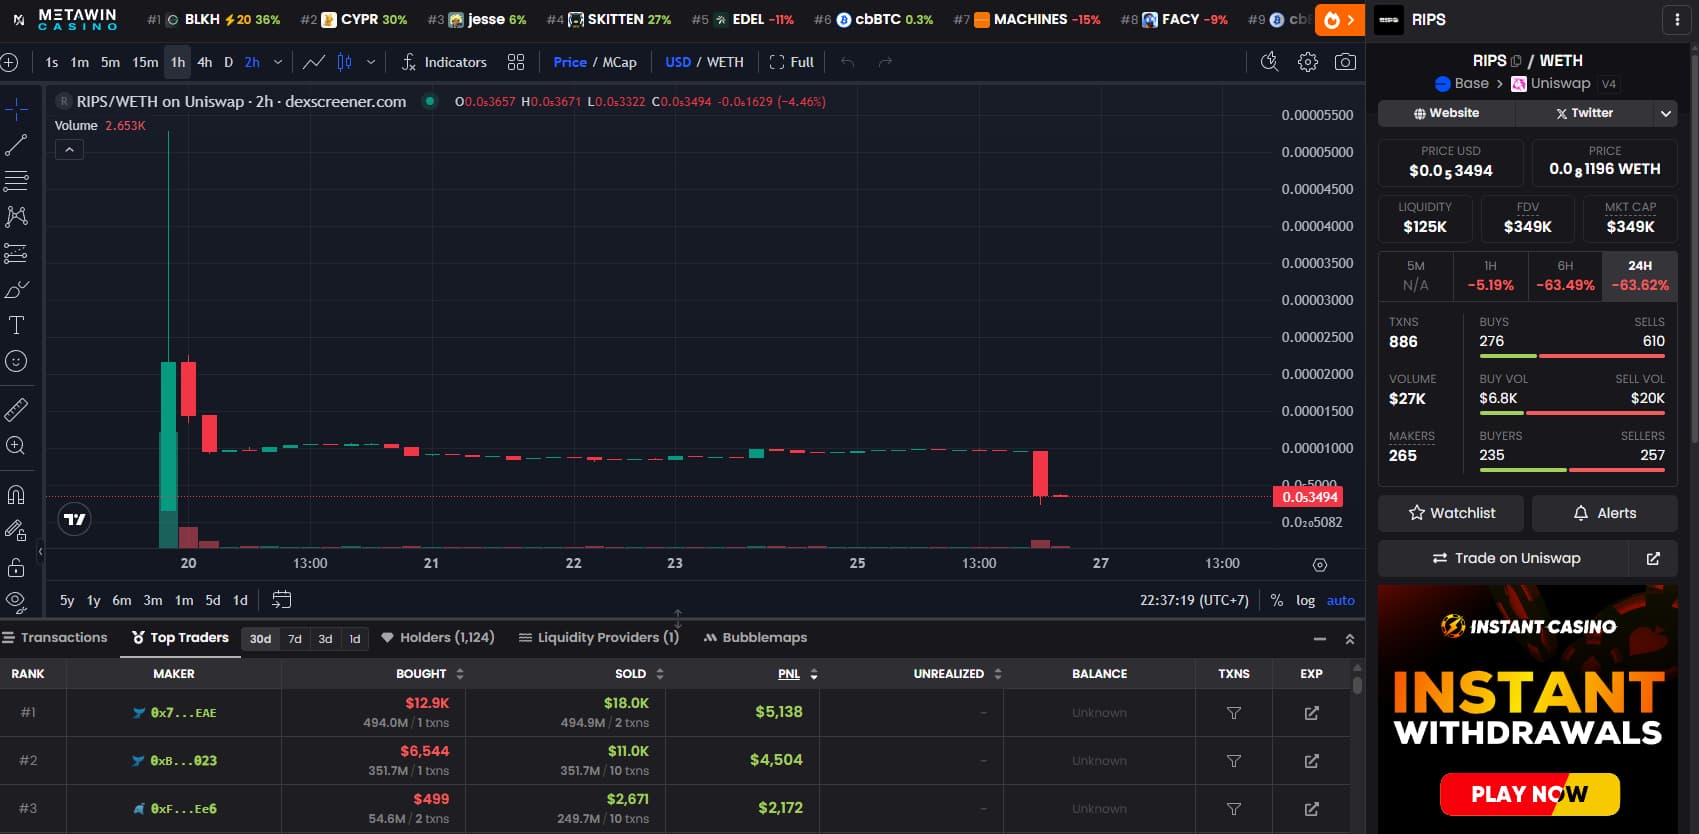Open the layout grid selector

point(516,62)
